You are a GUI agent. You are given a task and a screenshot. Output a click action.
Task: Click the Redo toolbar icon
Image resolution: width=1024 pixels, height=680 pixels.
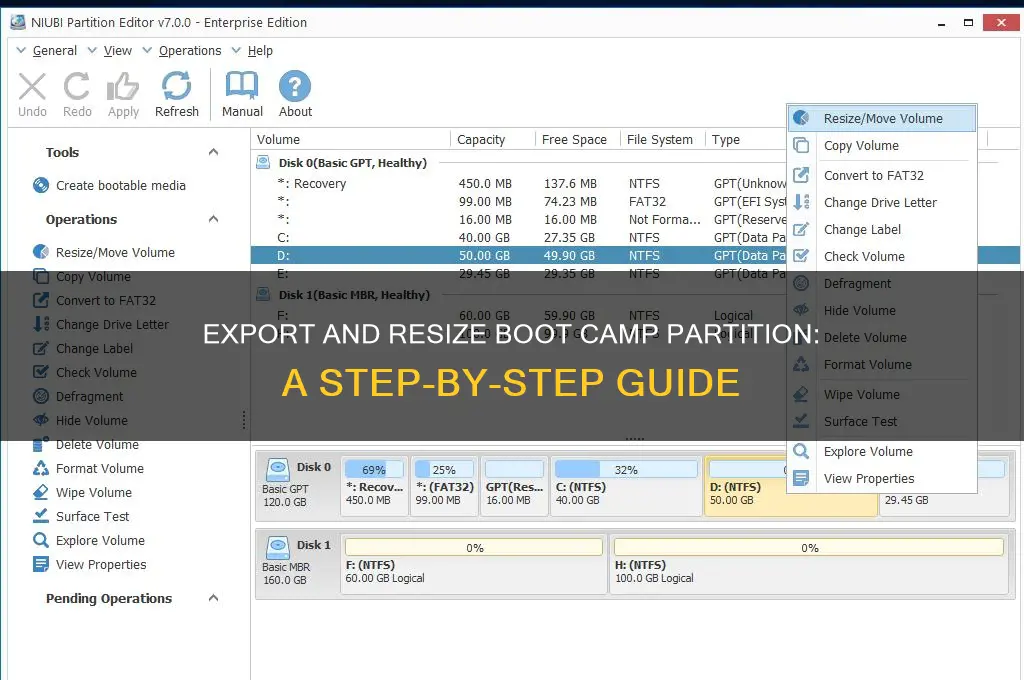77,86
